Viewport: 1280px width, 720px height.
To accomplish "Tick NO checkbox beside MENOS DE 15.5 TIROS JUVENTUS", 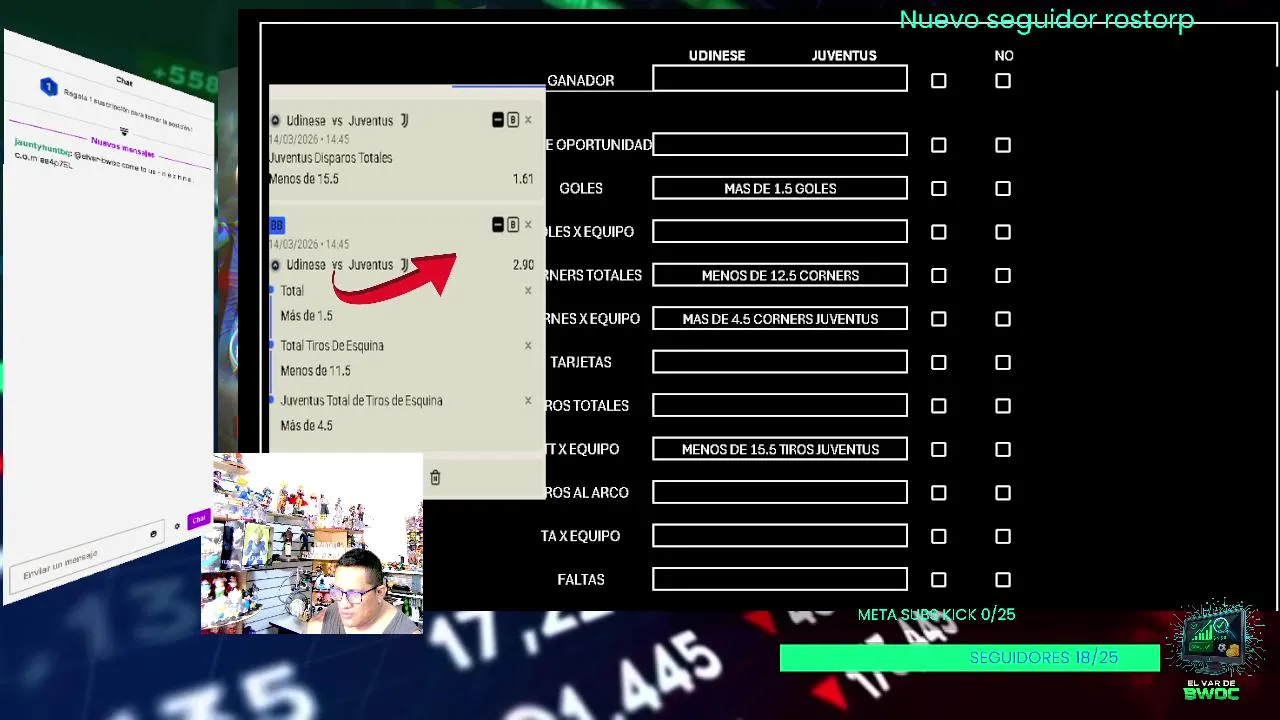I will (x=1003, y=450).
